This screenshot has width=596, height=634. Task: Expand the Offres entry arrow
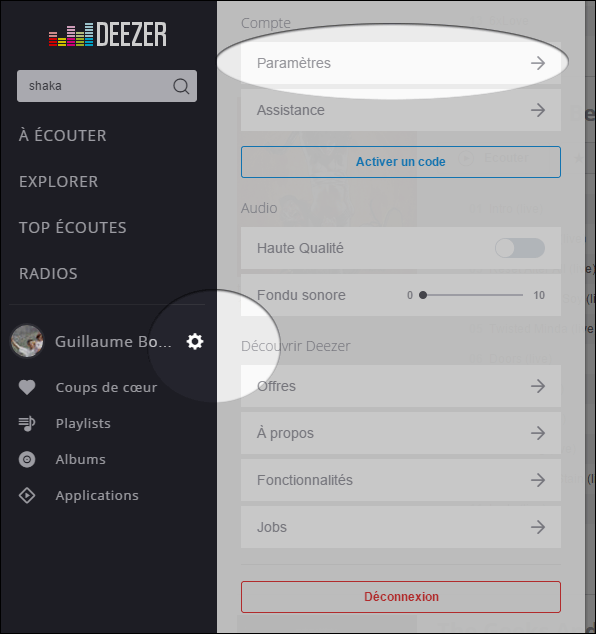(538, 386)
